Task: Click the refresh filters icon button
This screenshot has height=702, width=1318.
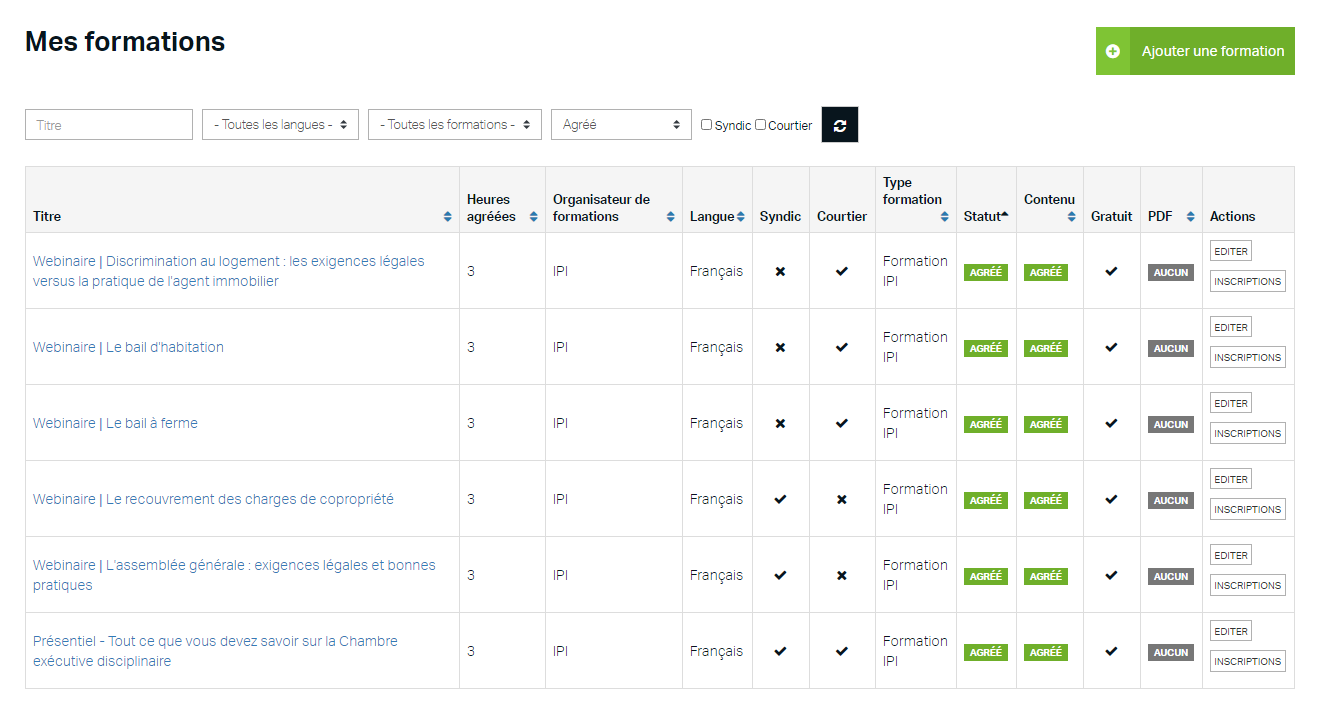Action: 839,125
